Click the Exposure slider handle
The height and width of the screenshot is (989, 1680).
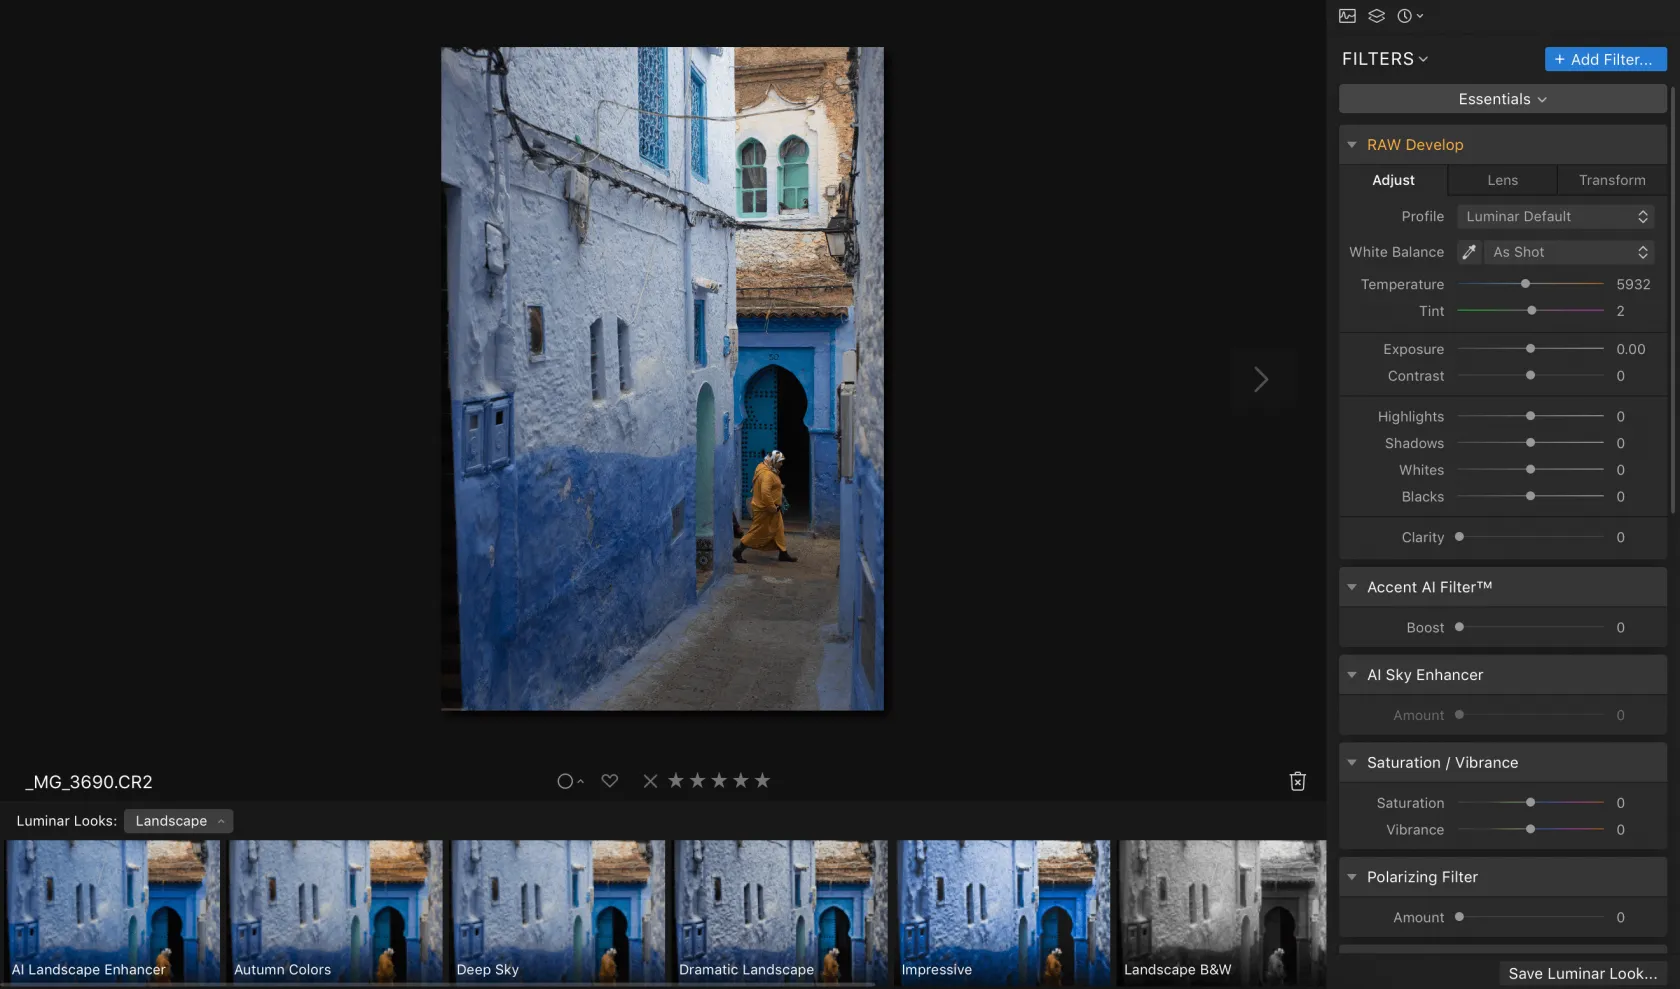tap(1530, 349)
